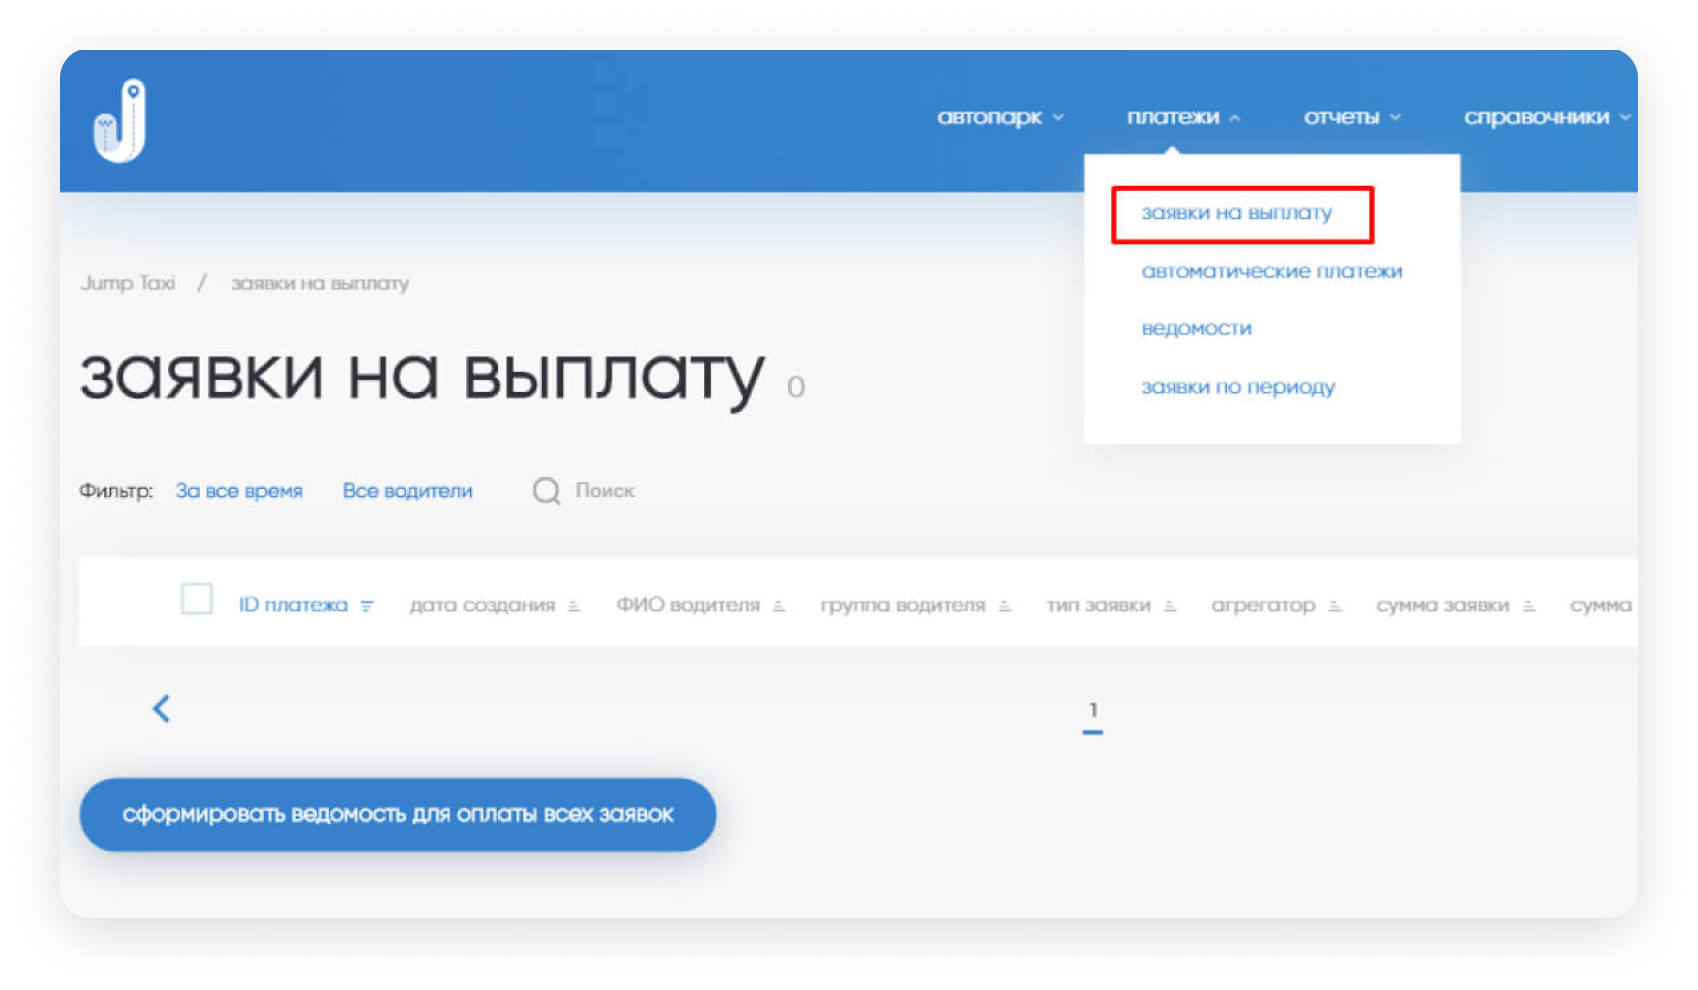The image size is (1698, 990).
Task: Click the ID платежа sort icon
Action: tap(367, 606)
